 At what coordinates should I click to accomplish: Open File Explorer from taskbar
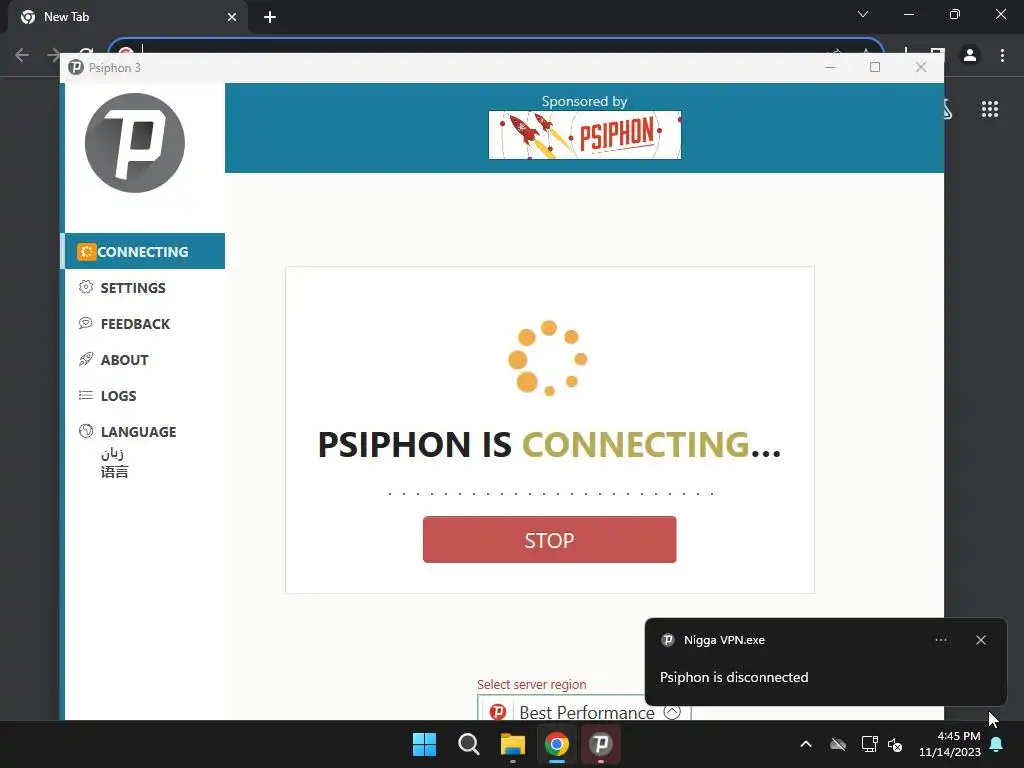coord(513,744)
